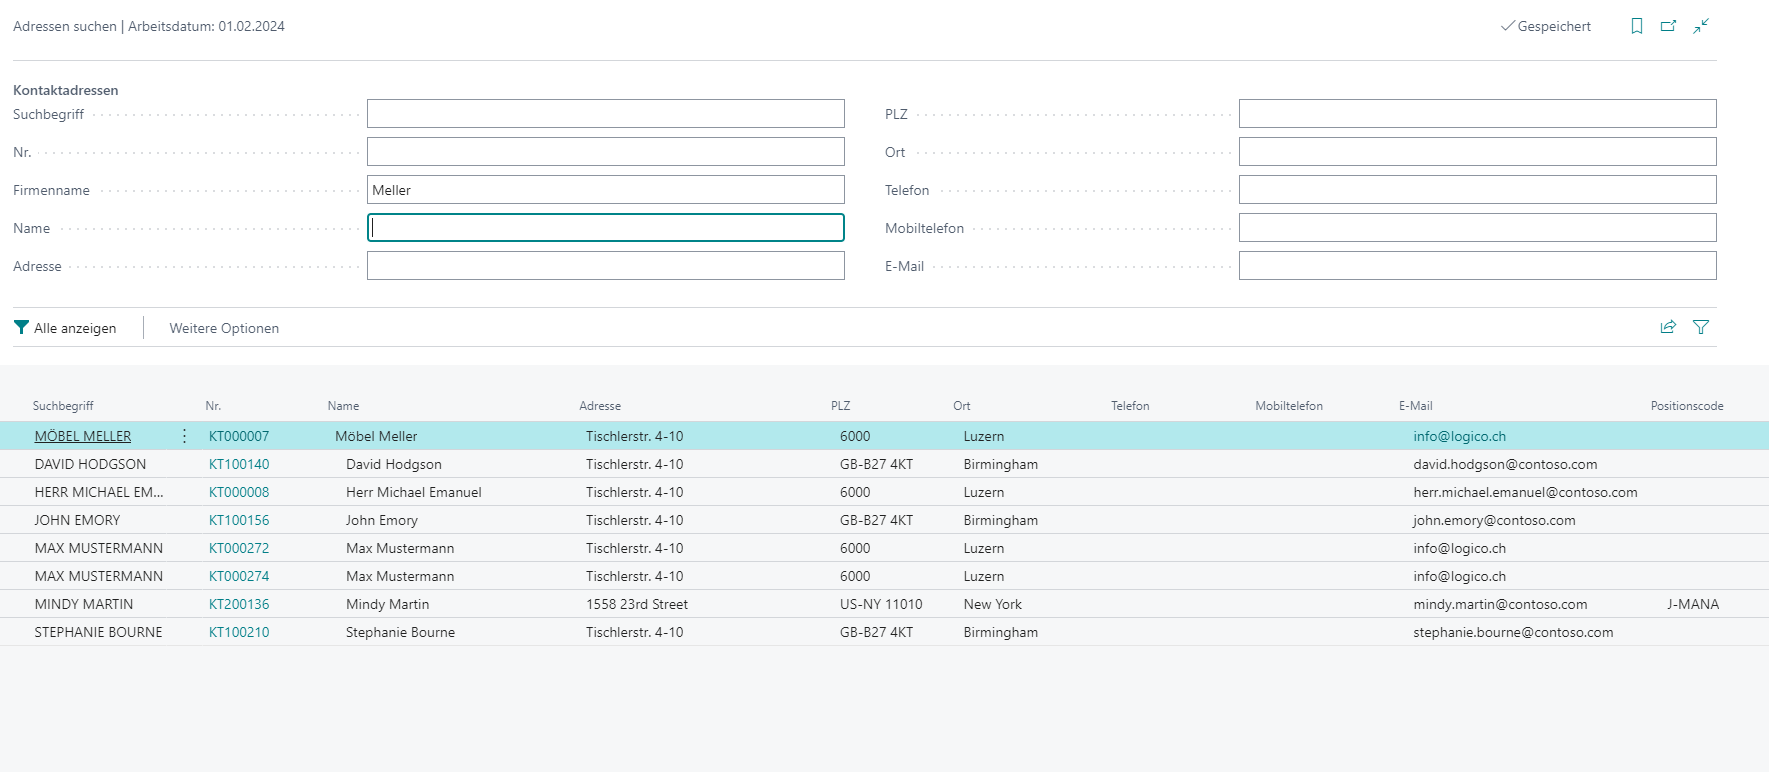Click the Gespeichert status indicator

[1546, 27]
